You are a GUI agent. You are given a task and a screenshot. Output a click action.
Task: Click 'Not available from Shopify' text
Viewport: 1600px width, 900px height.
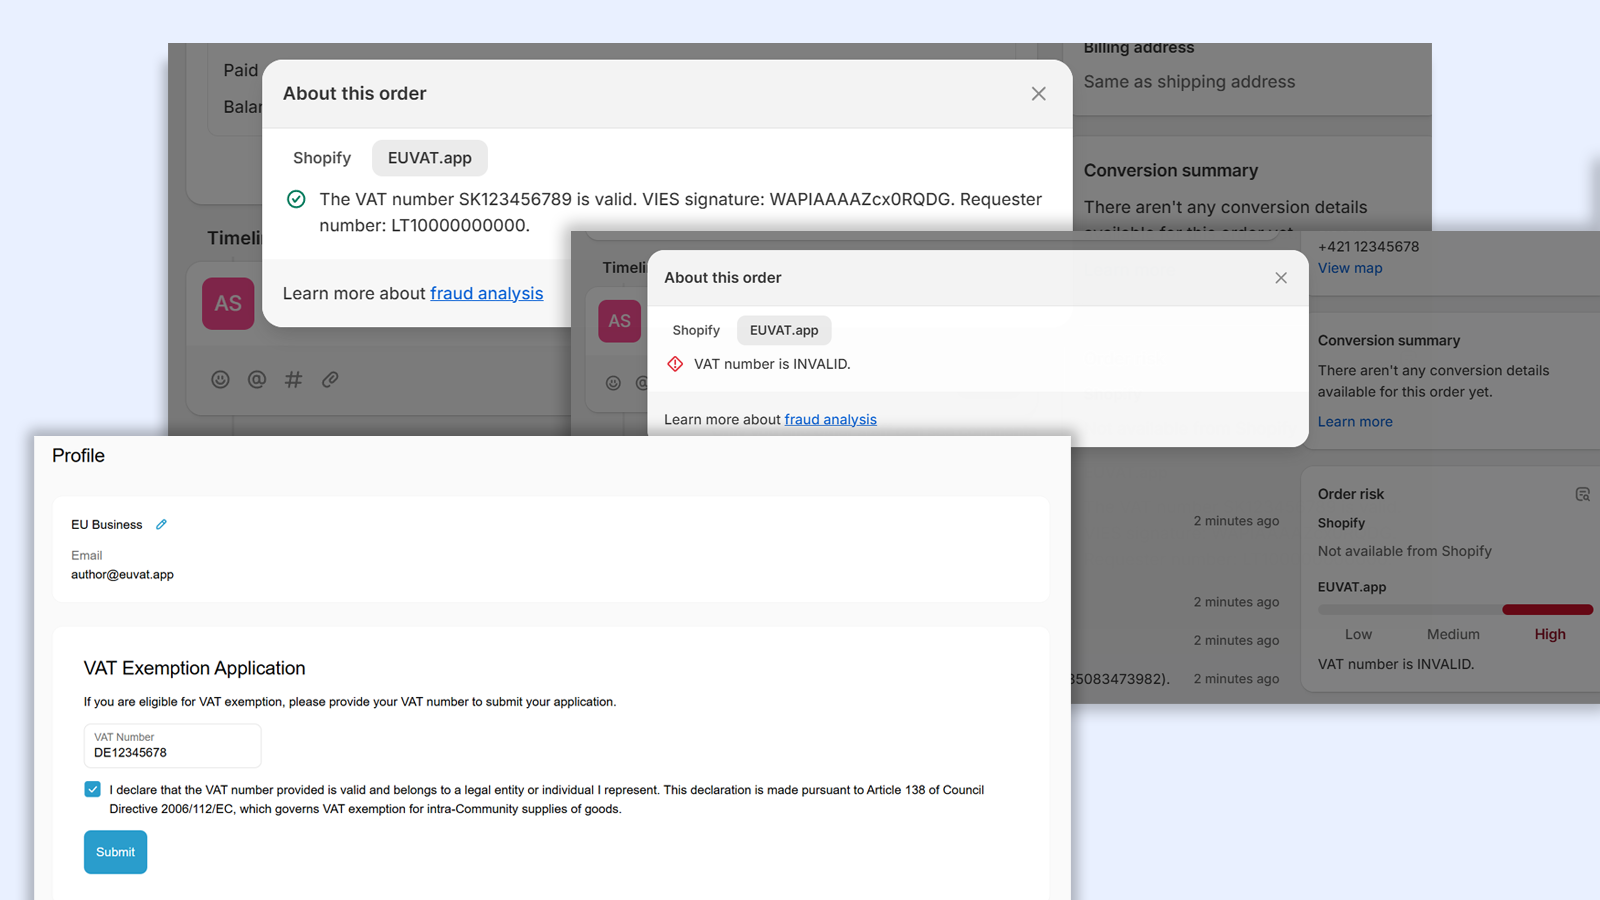[1404, 551]
